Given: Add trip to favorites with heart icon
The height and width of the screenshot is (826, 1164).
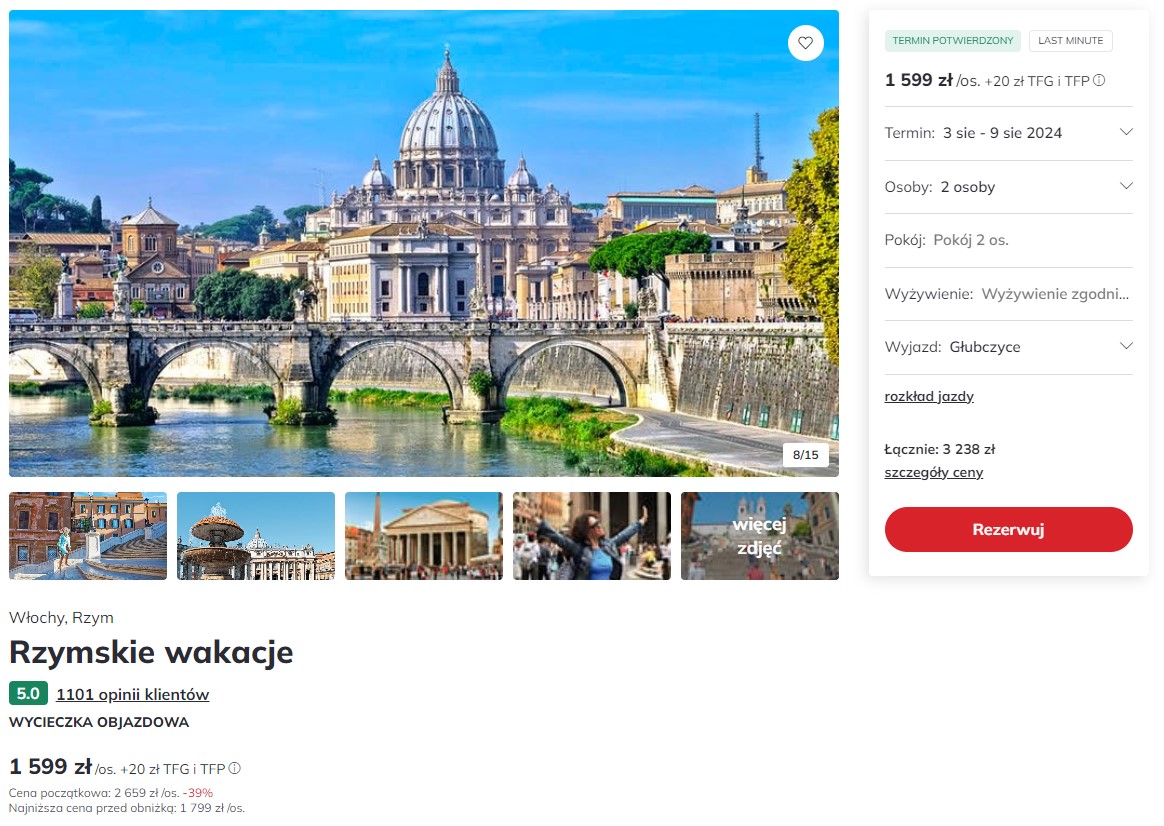Looking at the screenshot, I should pyautogui.click(x=805, y=43).
